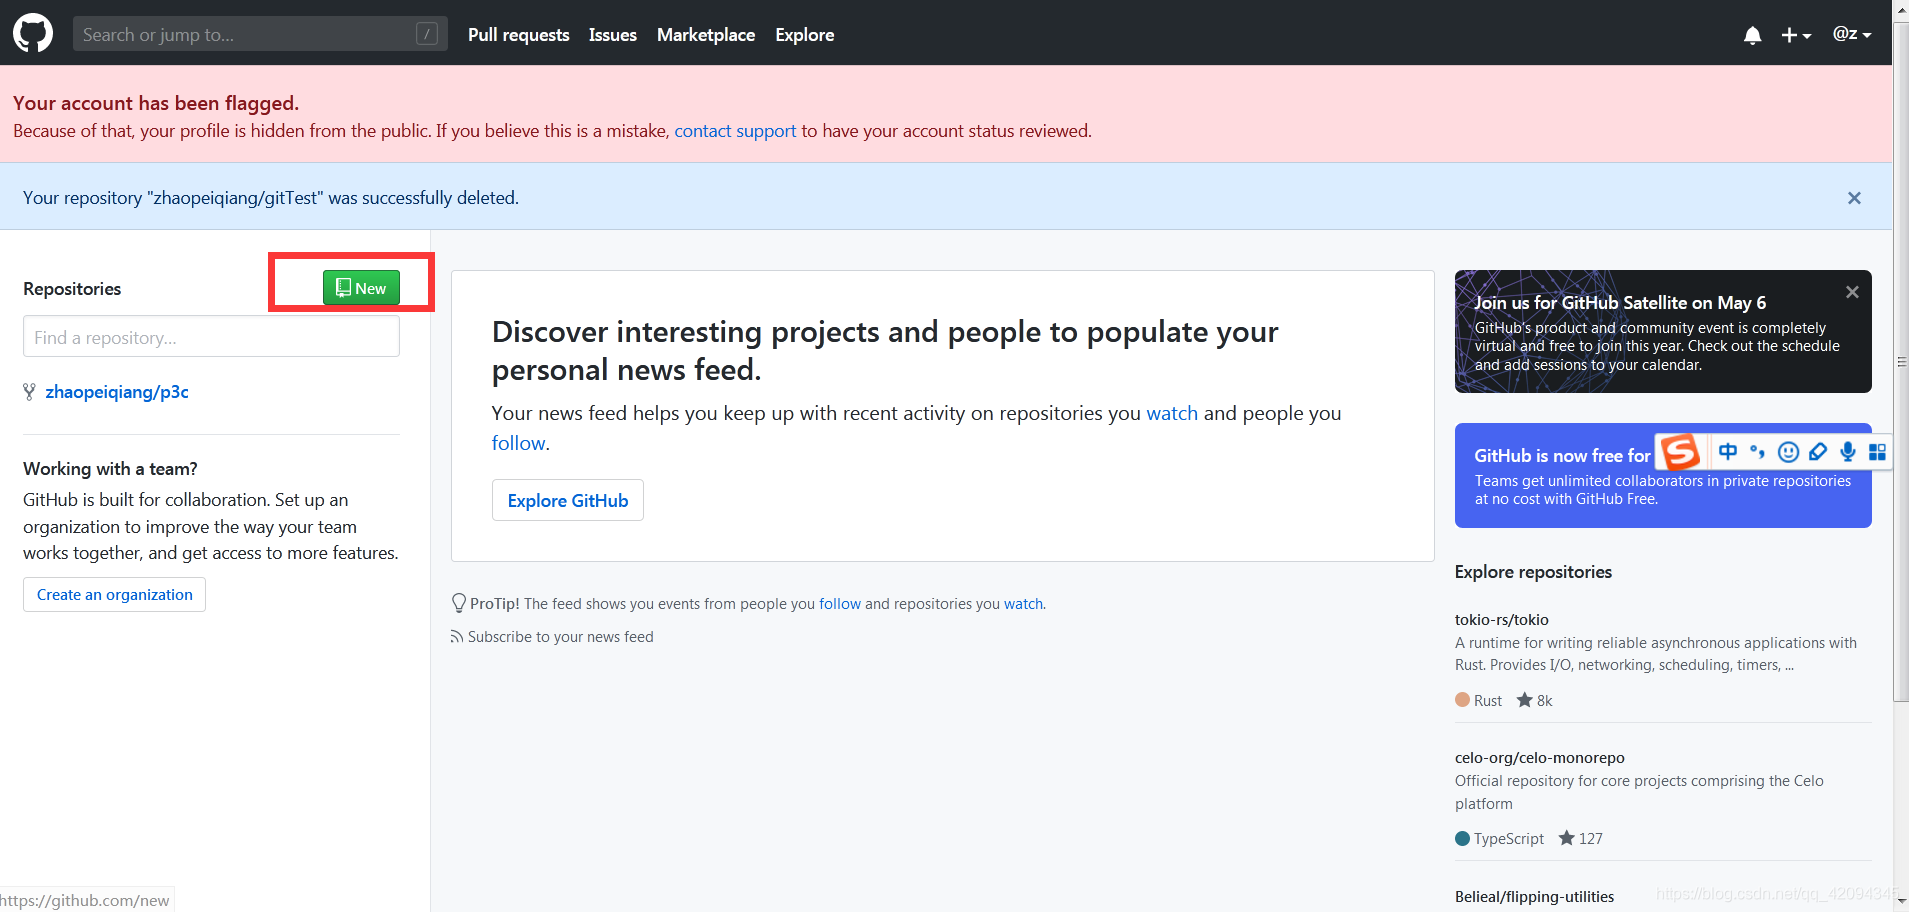
Task: Dismiss the repository deleted notice
Action: [1854, 198]
